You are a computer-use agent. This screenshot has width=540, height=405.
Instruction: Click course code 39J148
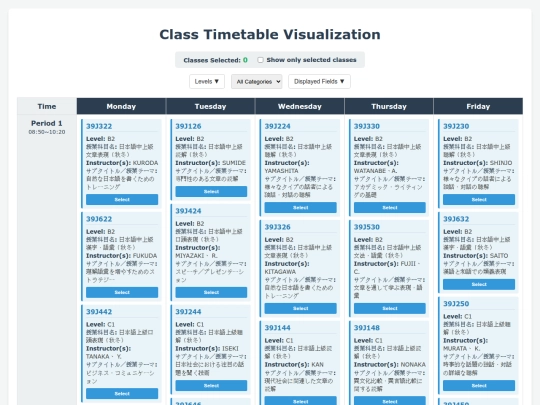(367, 328)
